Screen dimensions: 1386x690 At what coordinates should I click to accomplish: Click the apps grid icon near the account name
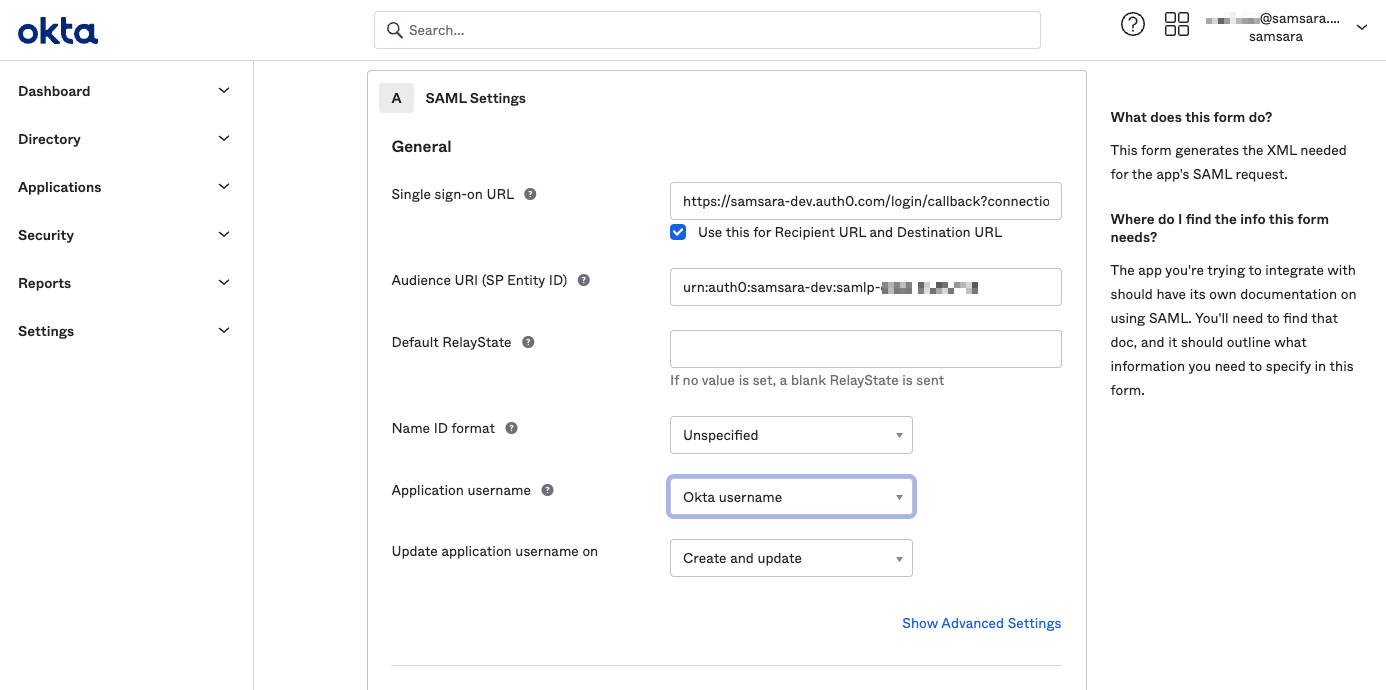(x=1177, y=23)
